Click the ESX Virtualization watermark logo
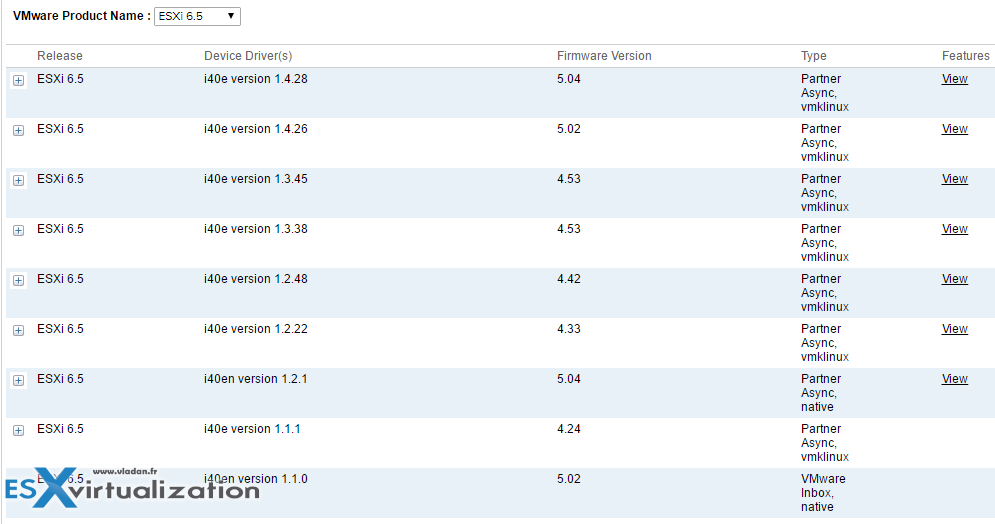995x524 pixels. (x=133, y=487)
